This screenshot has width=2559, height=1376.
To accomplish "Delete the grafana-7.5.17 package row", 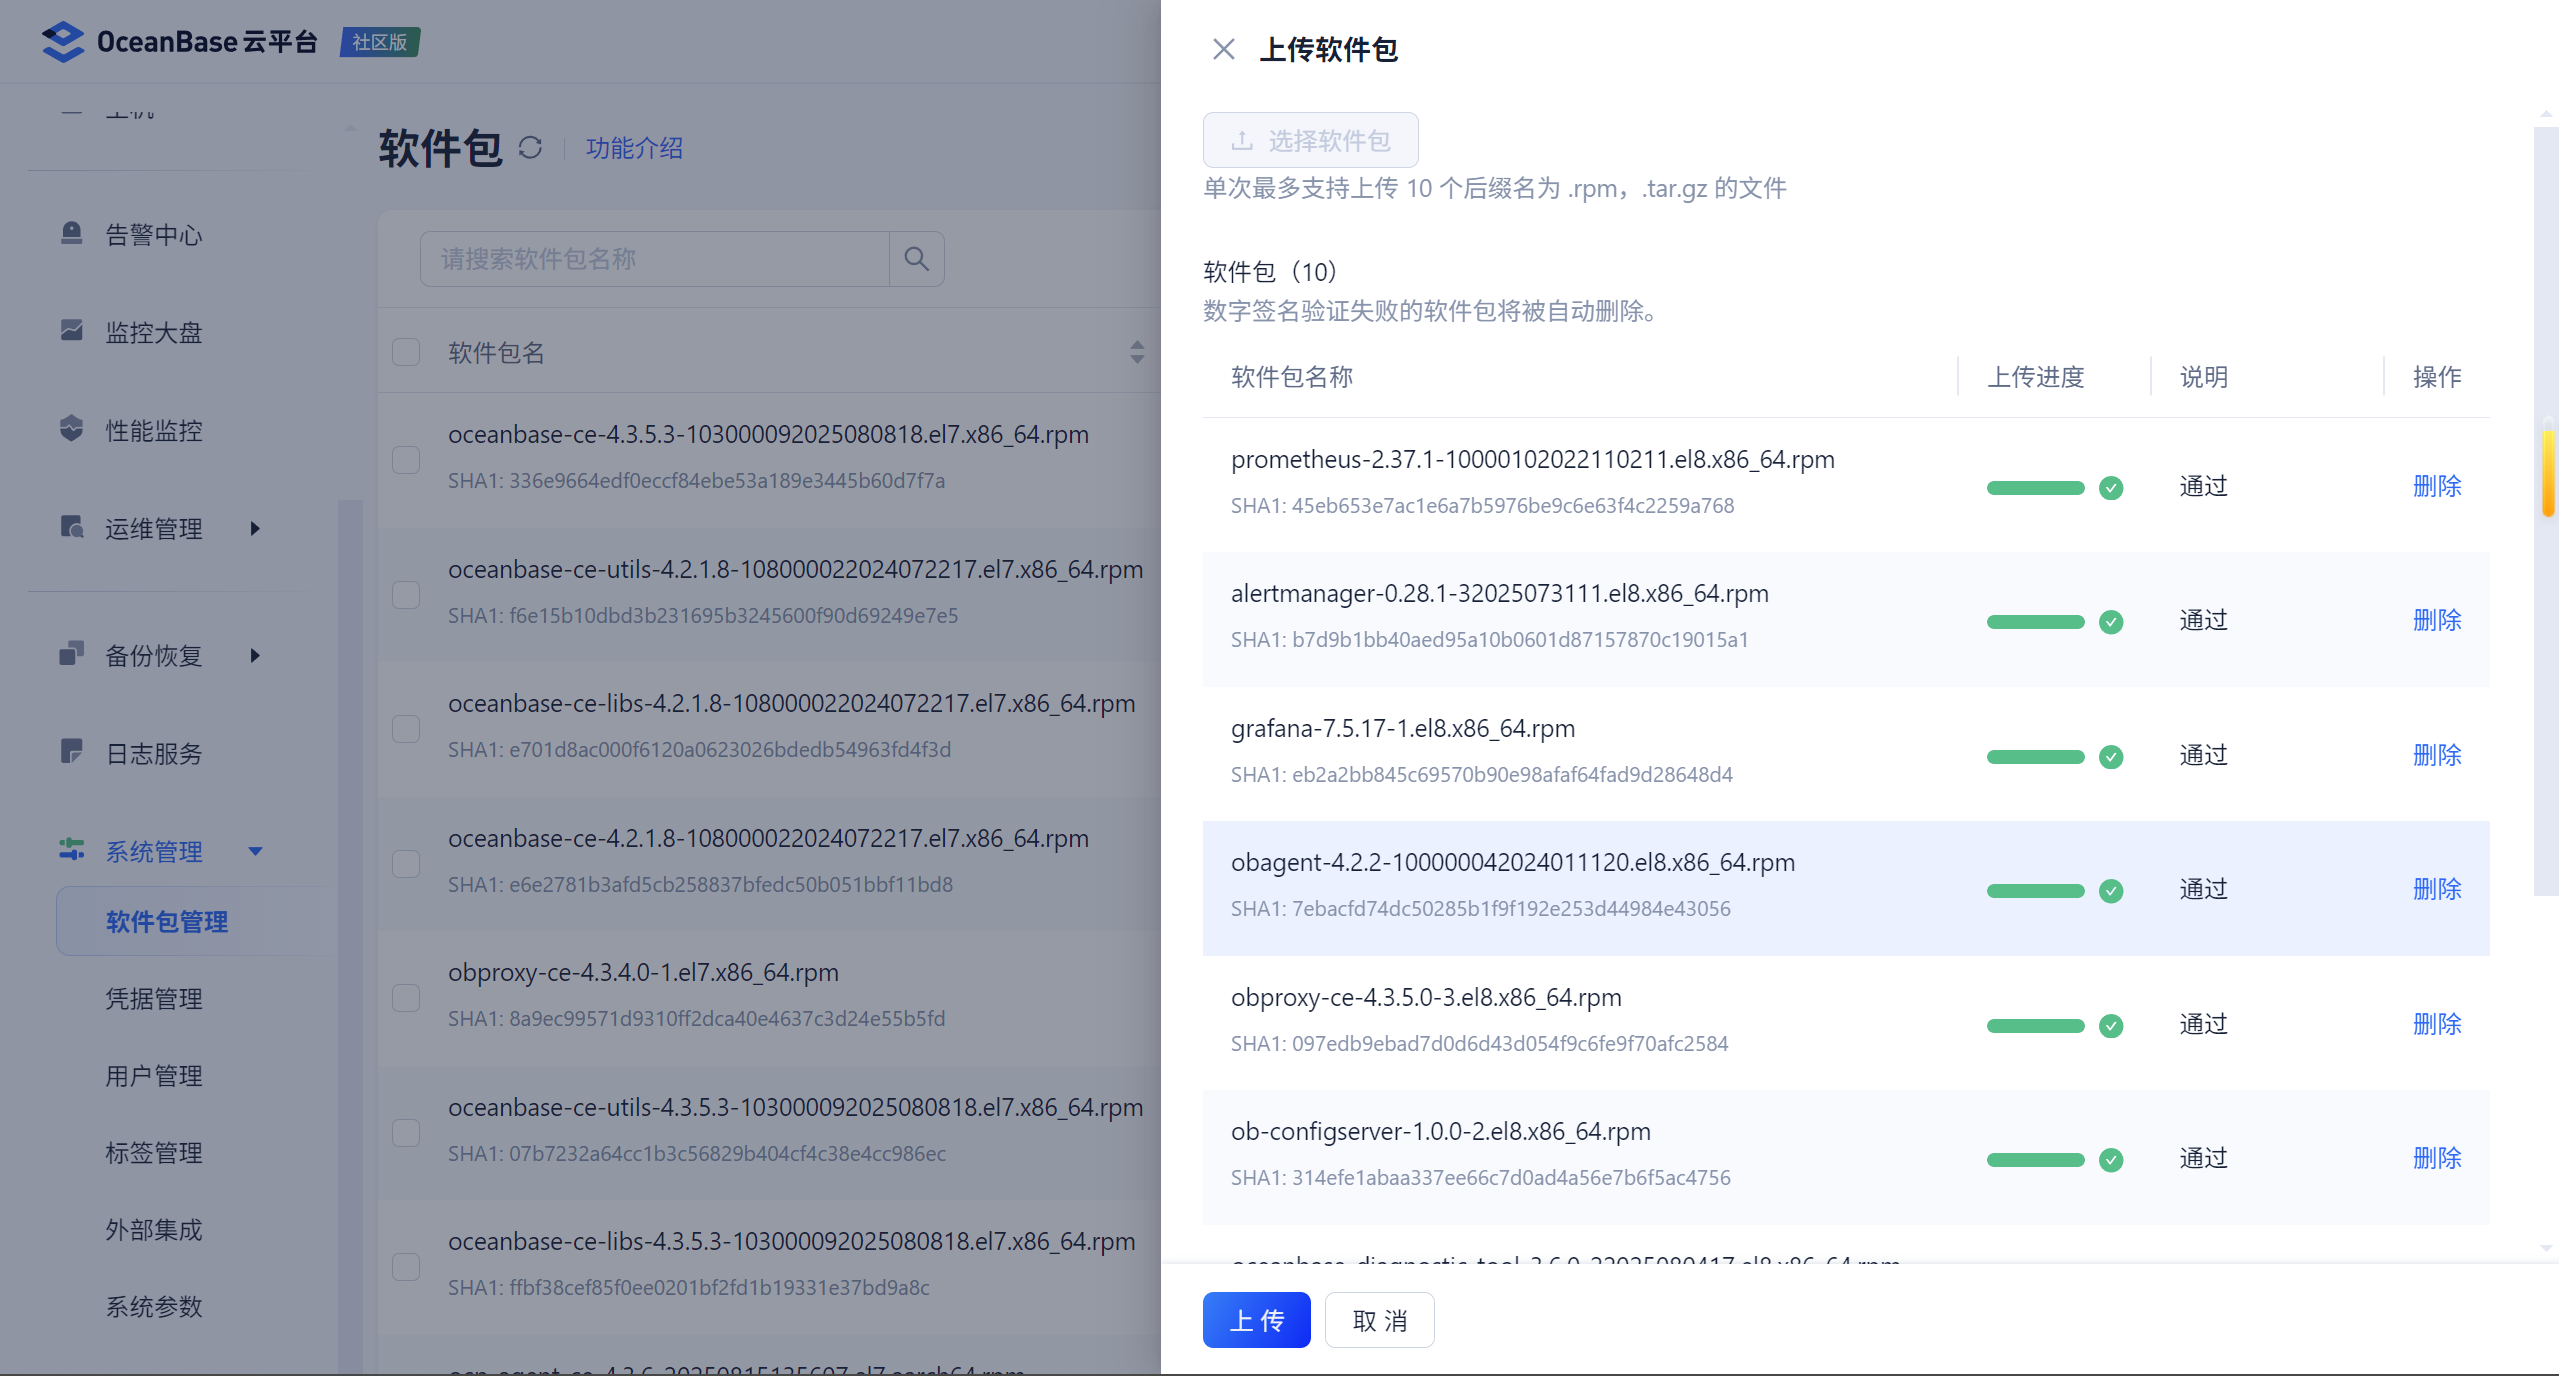I will tap(2436, 755).
